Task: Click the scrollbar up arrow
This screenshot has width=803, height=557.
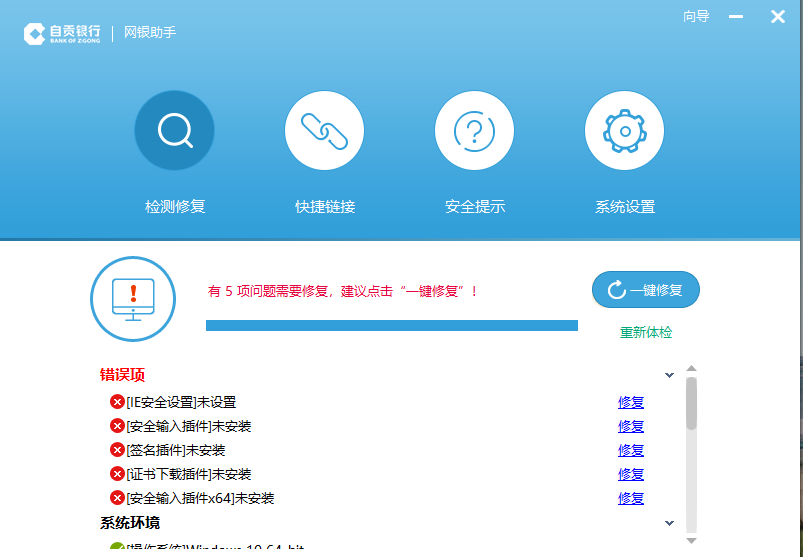Action: click(x=691, y=369)
